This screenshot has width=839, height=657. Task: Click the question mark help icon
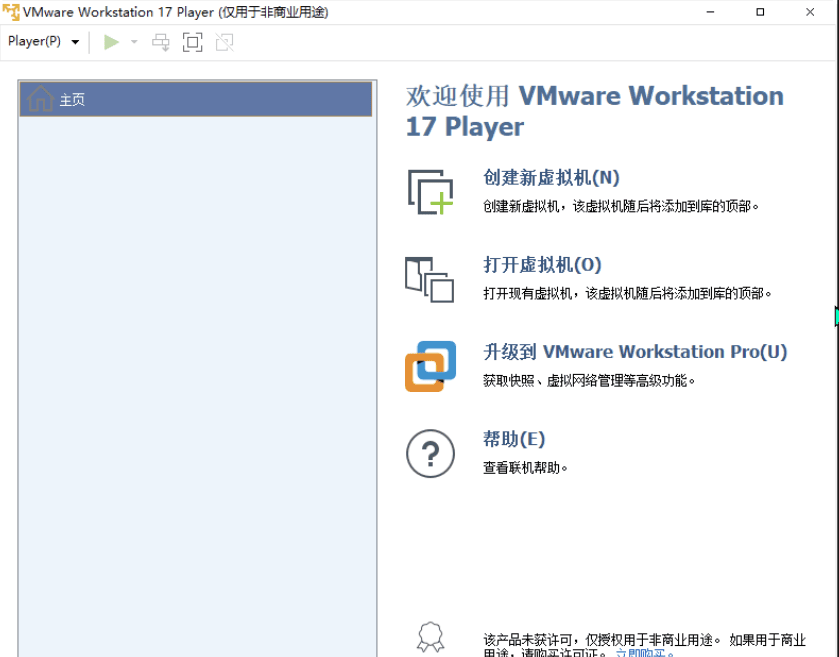tap(430, 453)
